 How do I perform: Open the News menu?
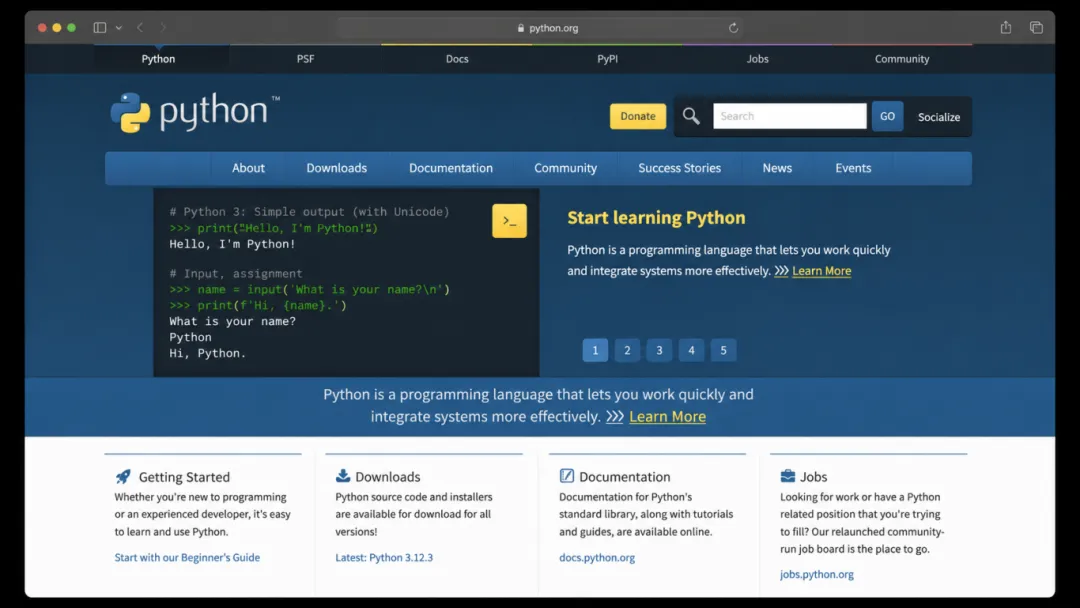777,168
